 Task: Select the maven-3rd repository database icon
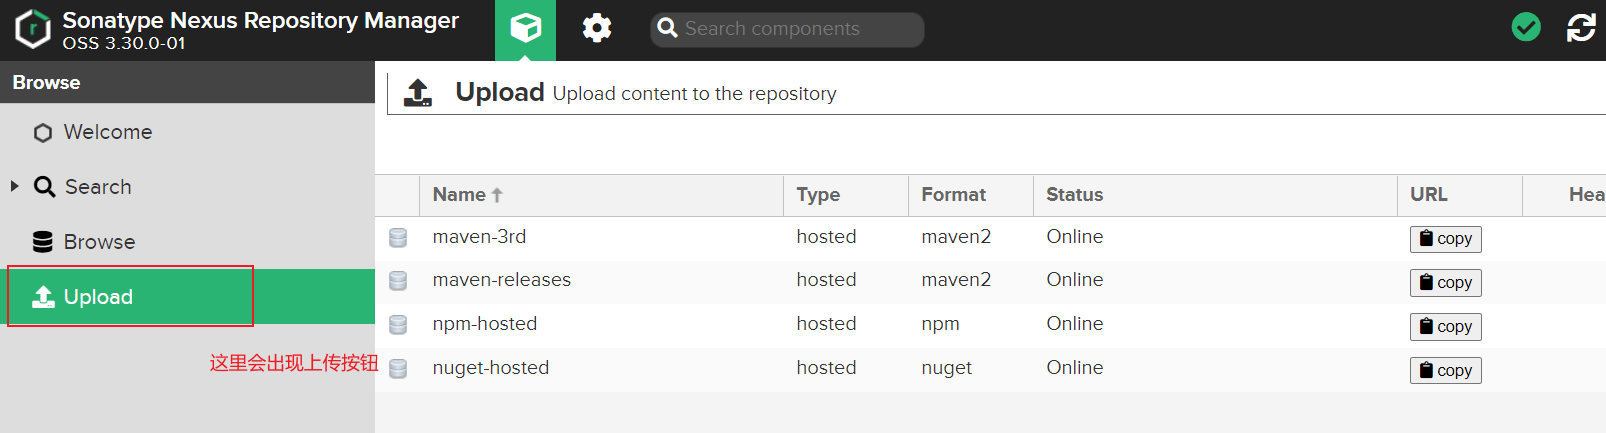coord(398,237)
